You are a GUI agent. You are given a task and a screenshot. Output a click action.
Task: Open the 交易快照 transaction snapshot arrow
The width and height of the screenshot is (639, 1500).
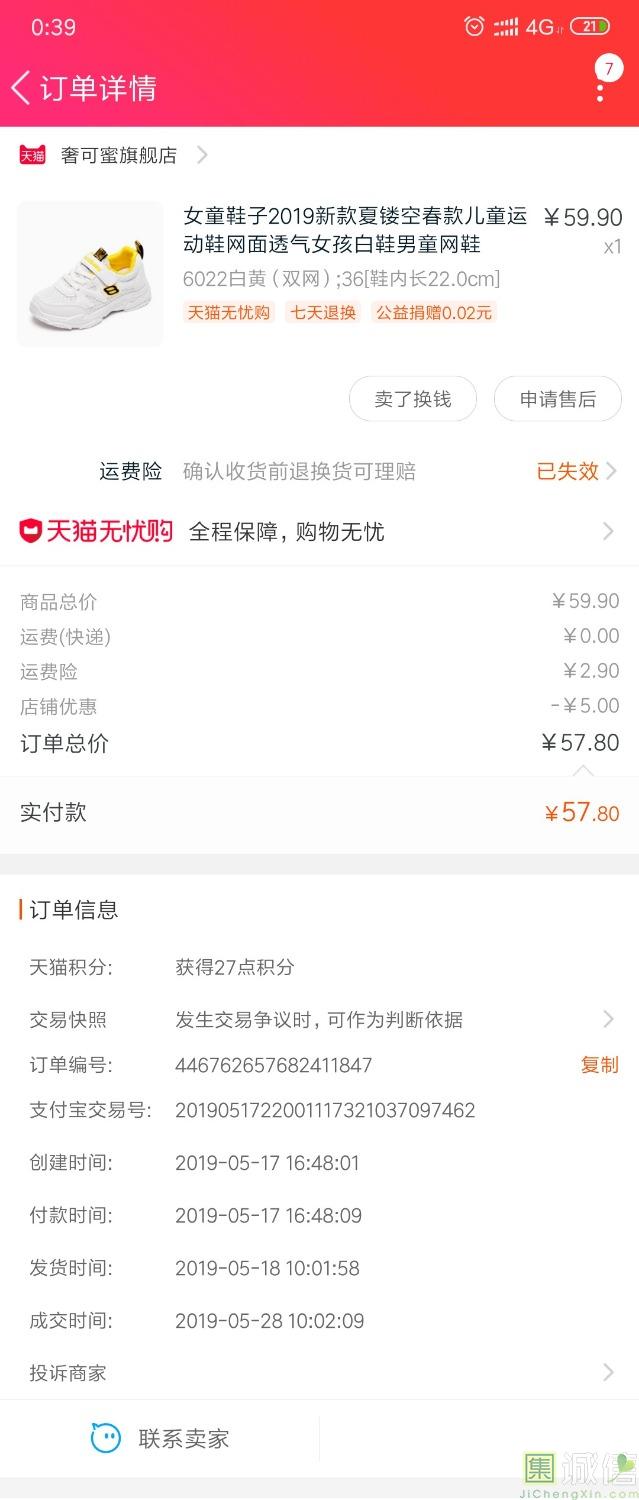coord(608,1019)
